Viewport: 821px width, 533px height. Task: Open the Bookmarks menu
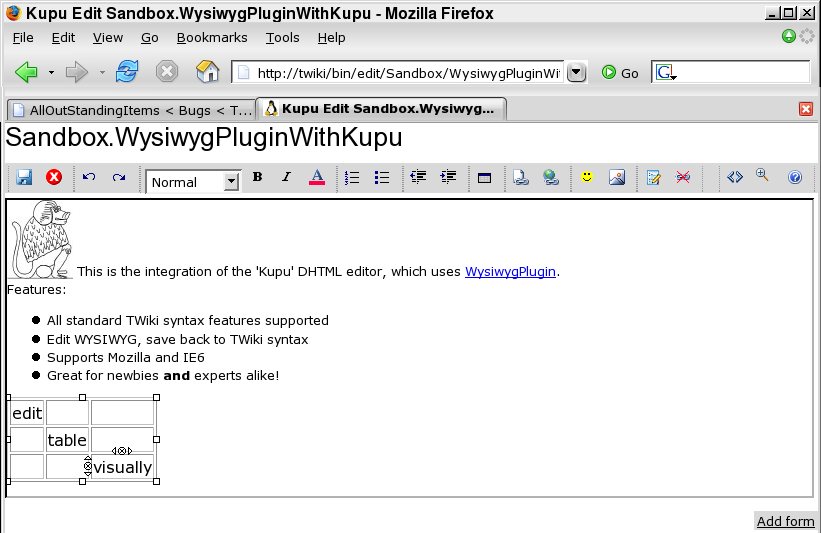click(211, 37)
